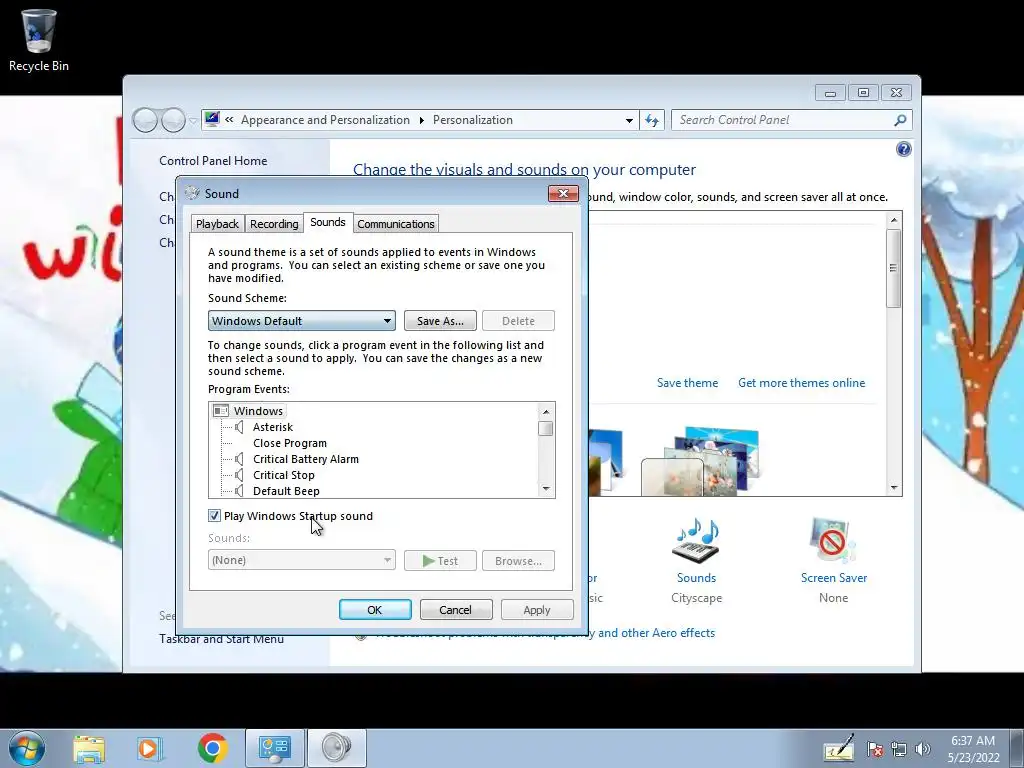Open recent pages dropdown arrow

point(193,121)
